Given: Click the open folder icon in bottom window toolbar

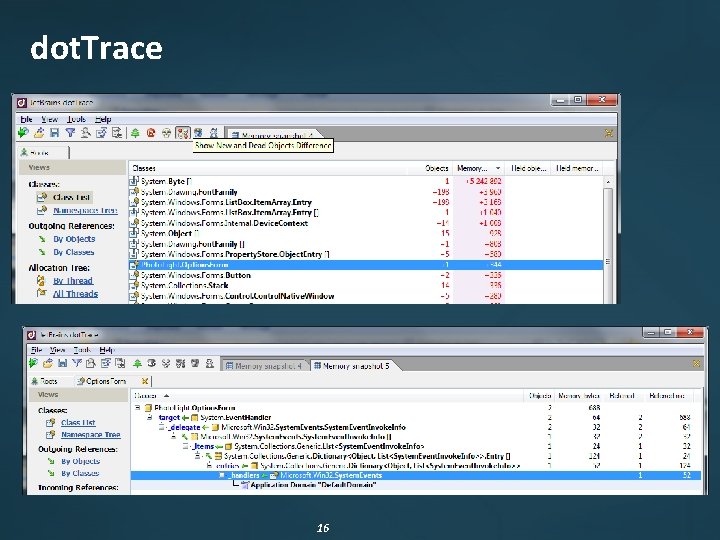Looking at the screenshot, I should pos(48,364).
